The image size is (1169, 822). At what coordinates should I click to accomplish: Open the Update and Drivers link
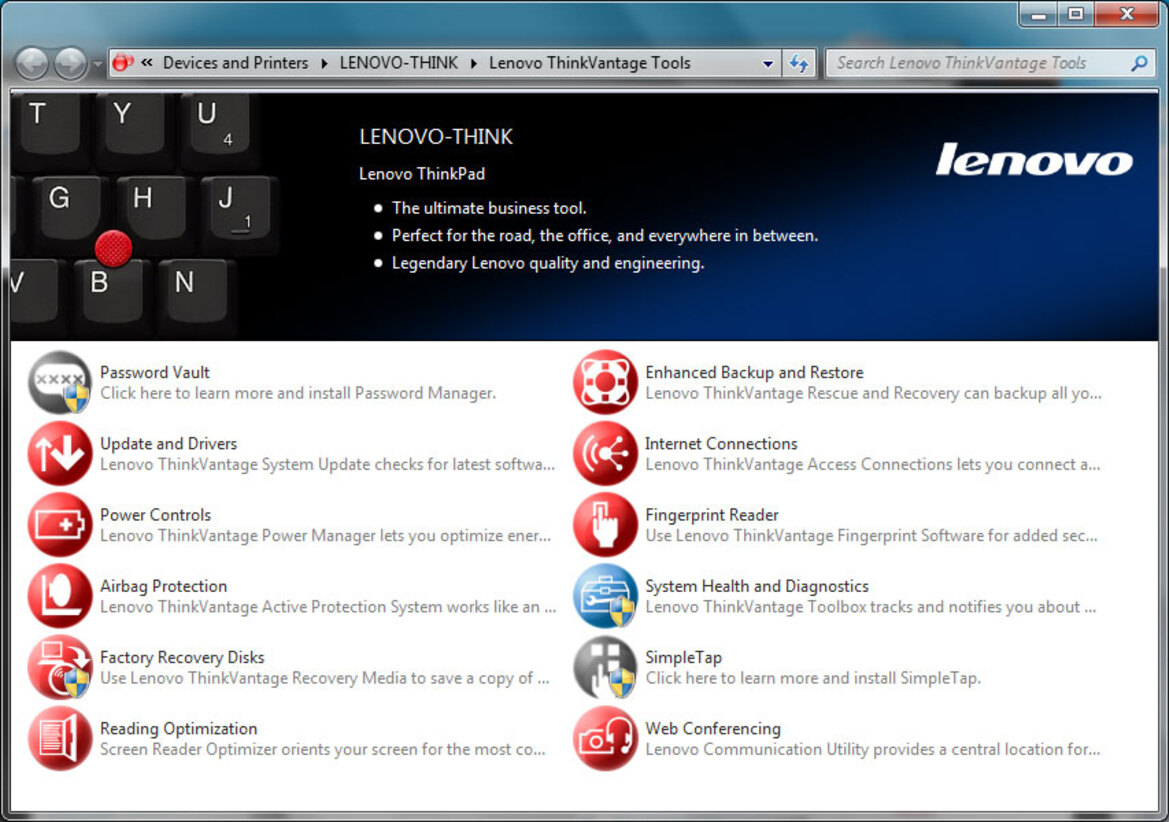click(168, 443)
